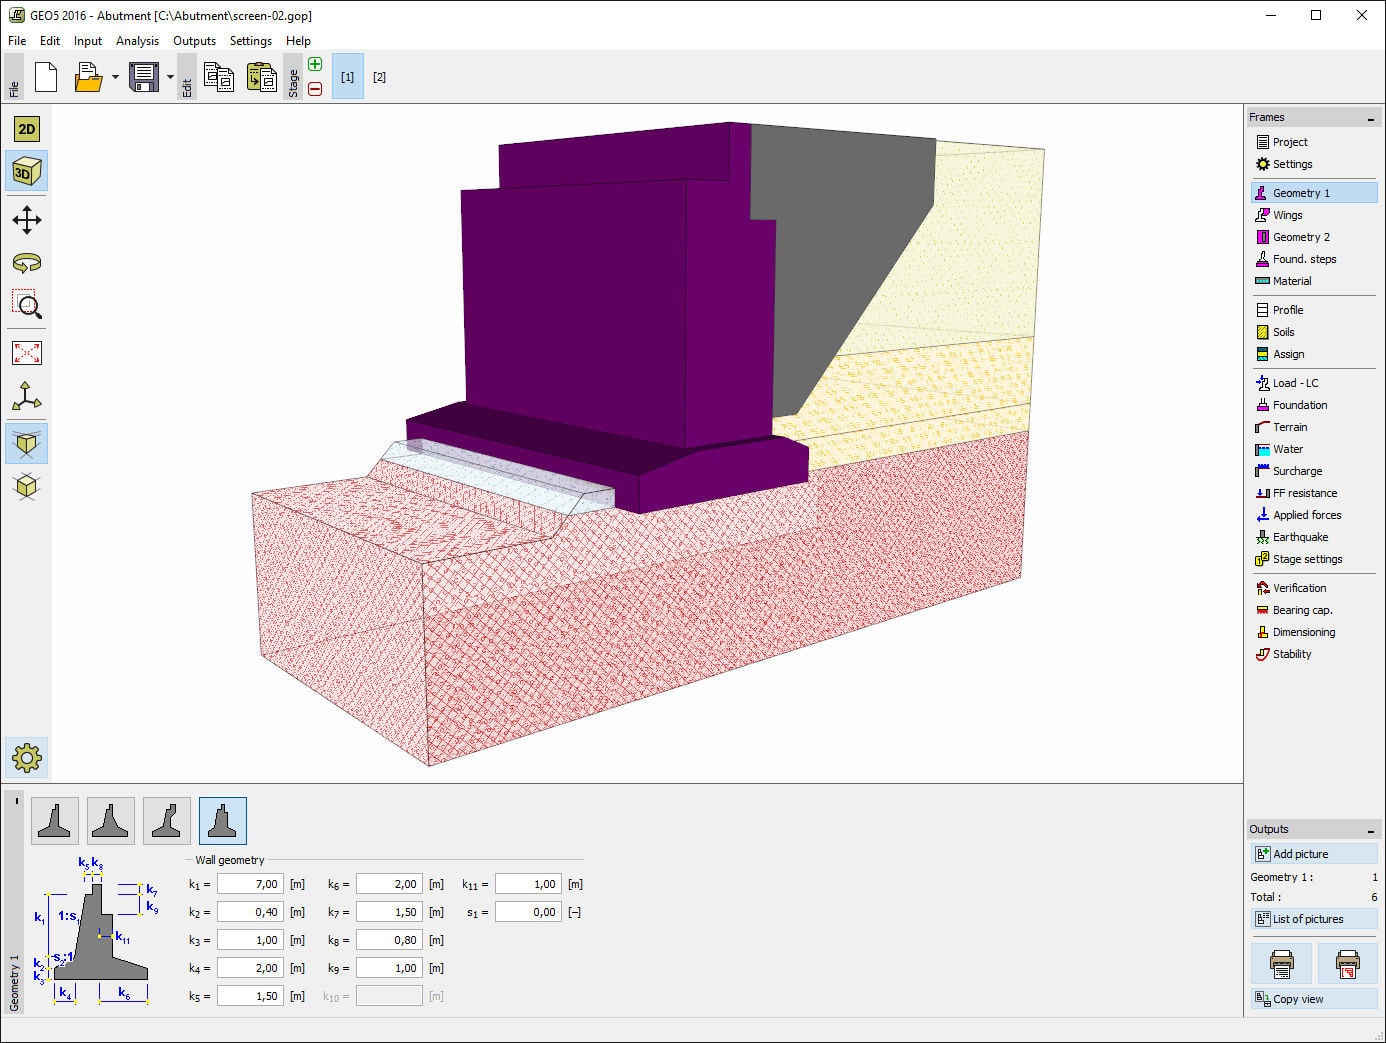Add a new construction stage with green plus
Viewport: 1386px width, 1043px height.
coord(315,64)
